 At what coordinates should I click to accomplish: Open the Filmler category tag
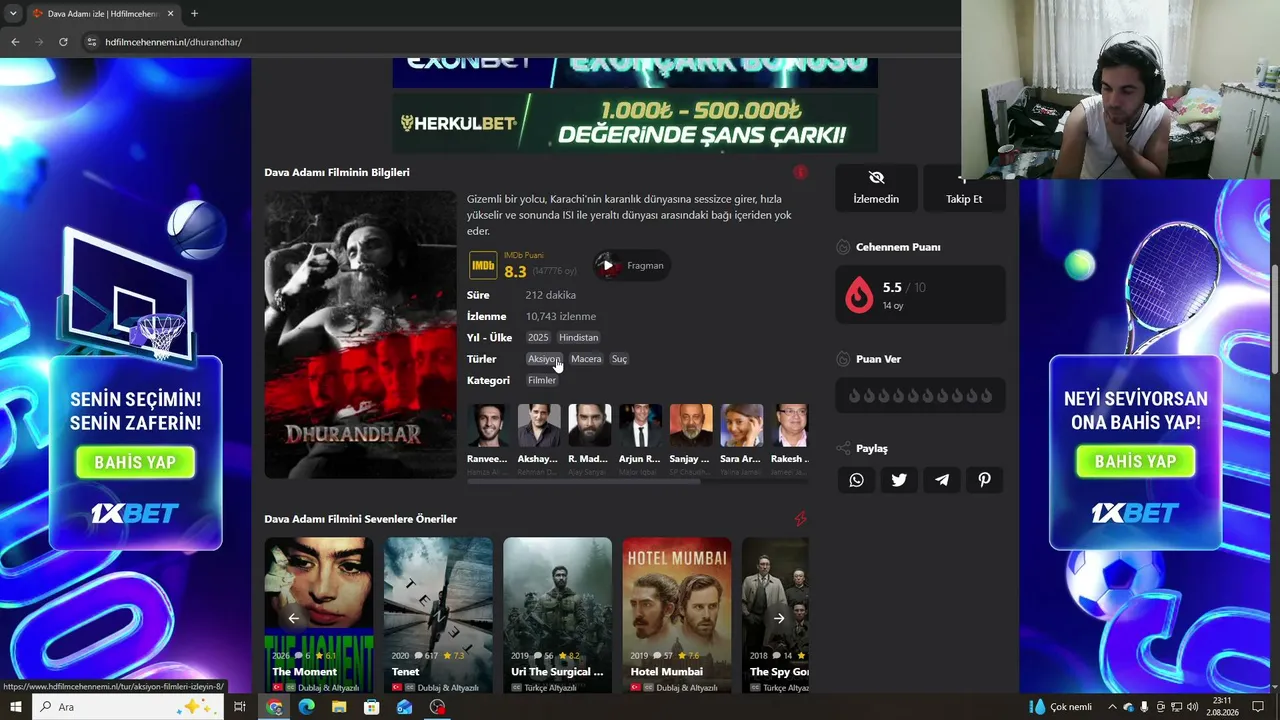click(542, 380)
